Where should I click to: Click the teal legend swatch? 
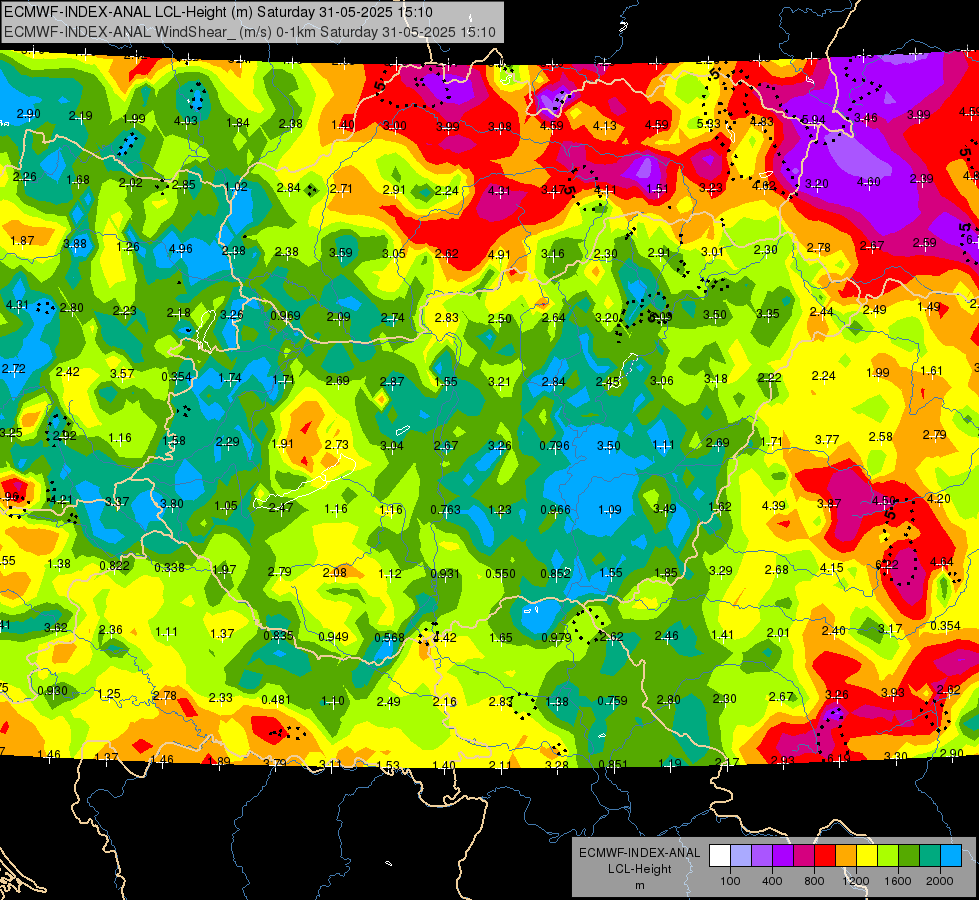coord(930,856)
